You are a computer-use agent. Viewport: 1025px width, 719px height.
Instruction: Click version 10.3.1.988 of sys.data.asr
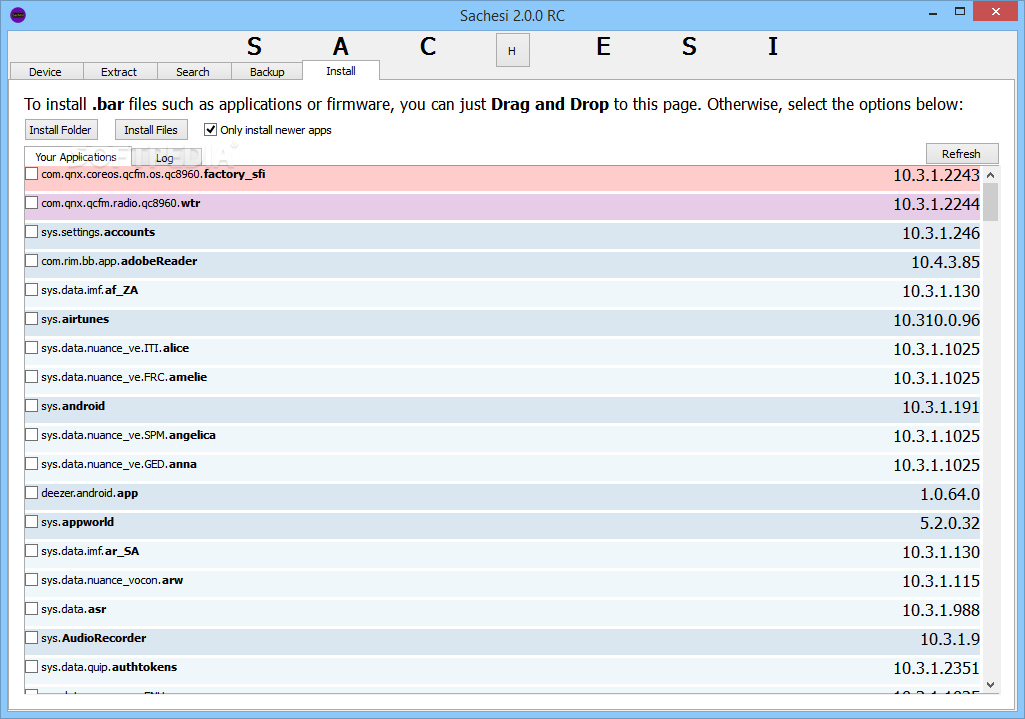(x=941, y=610)
